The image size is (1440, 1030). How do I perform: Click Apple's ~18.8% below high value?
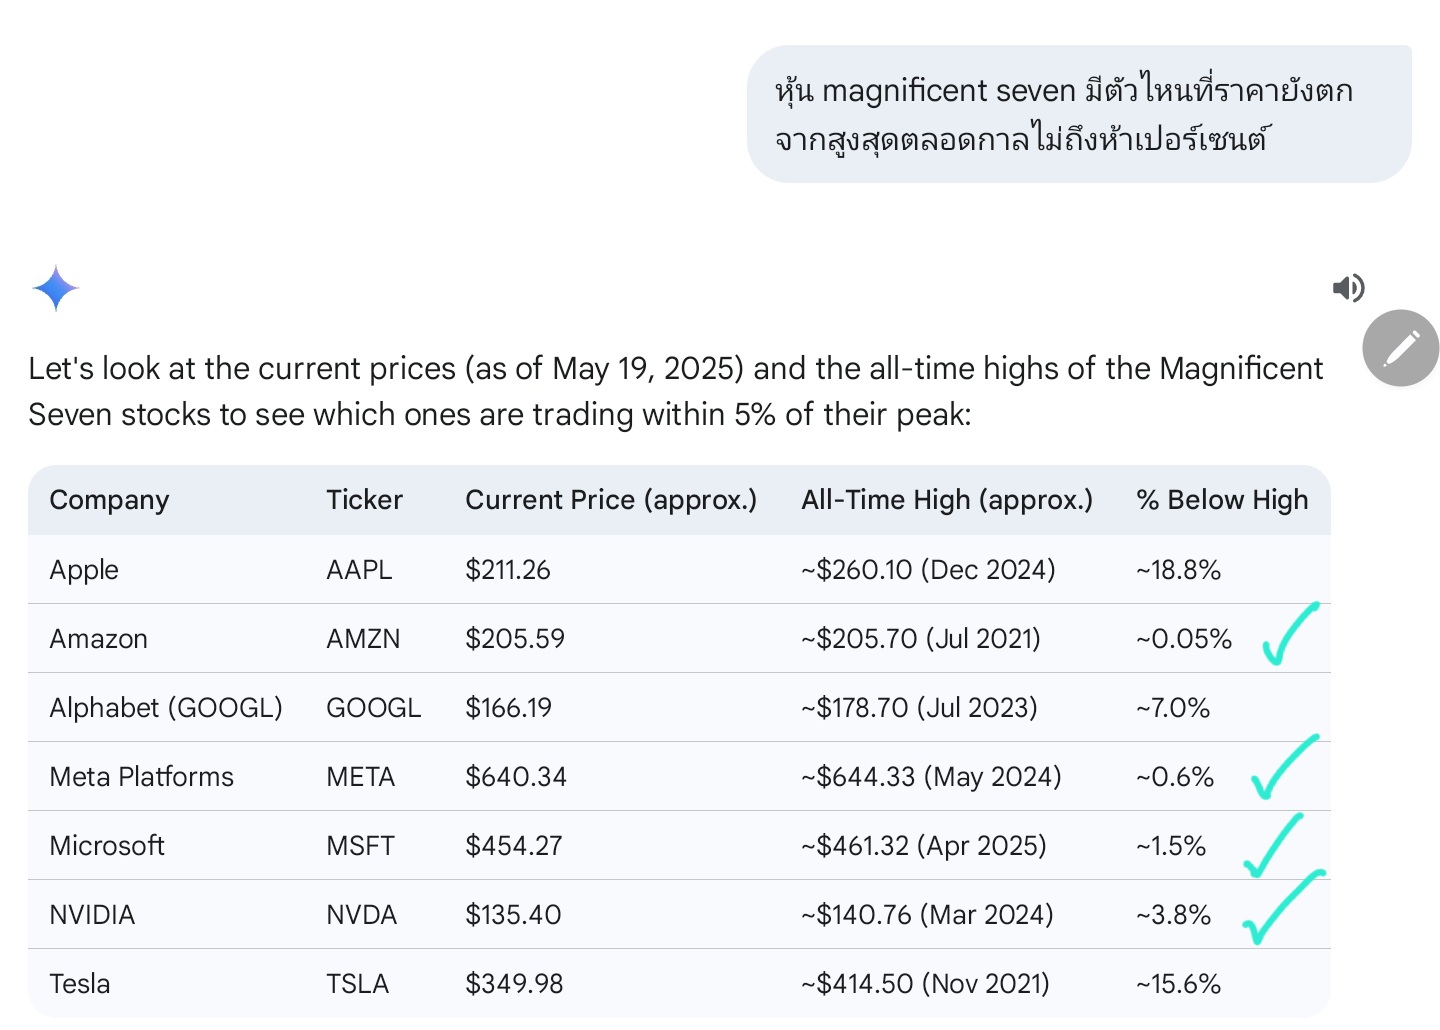1178,570
